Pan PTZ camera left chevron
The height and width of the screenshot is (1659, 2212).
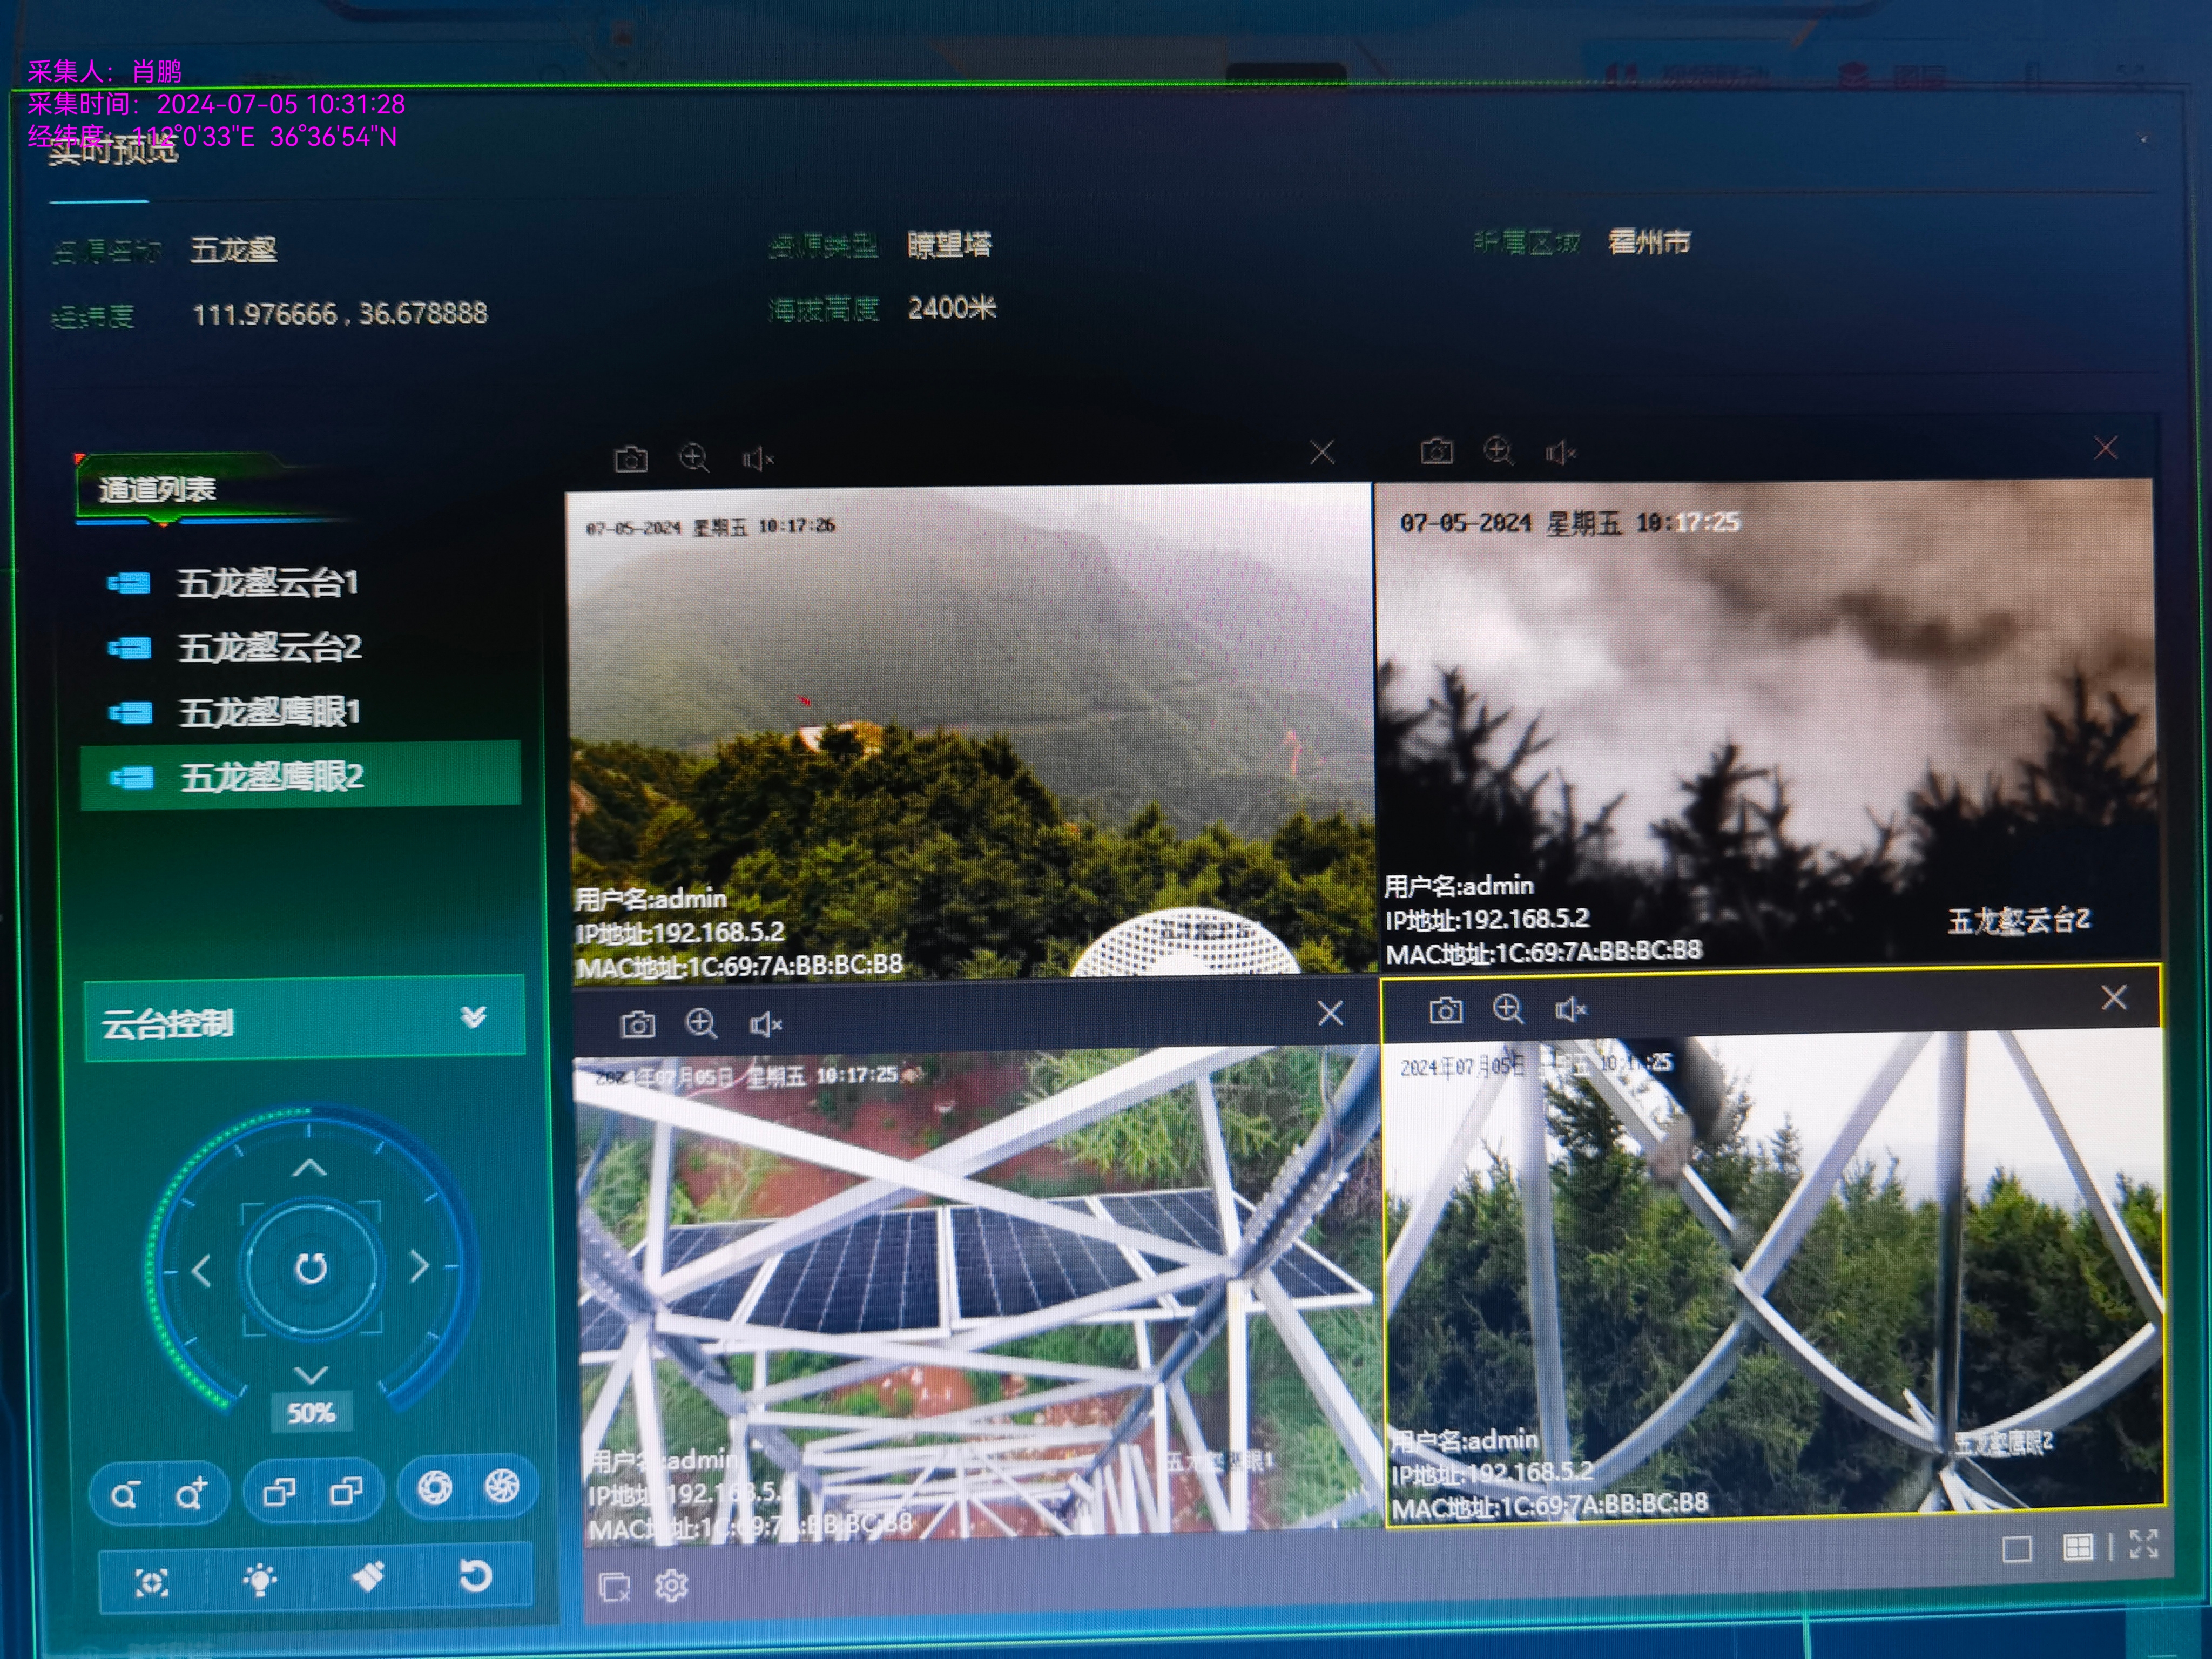click(201, 1271)
